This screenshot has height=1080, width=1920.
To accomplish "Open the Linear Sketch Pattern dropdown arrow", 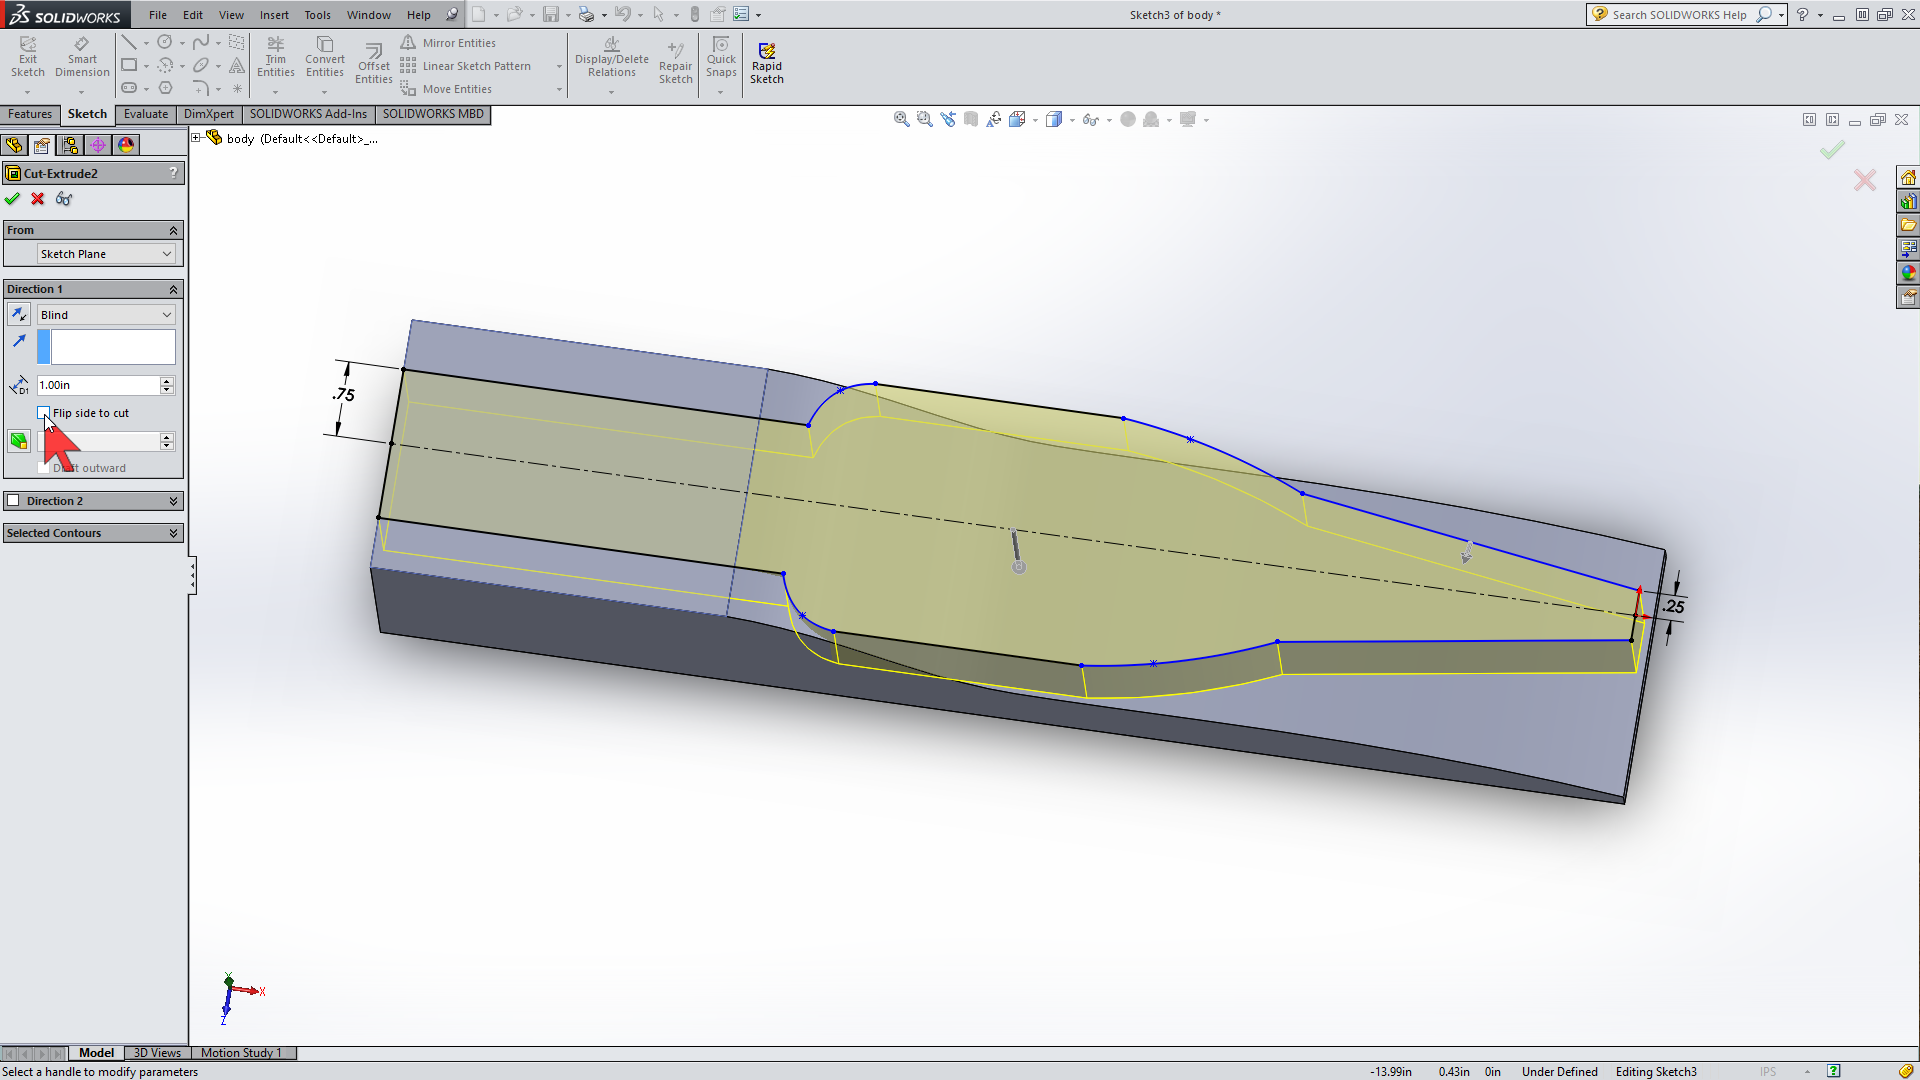I will 559,66.
